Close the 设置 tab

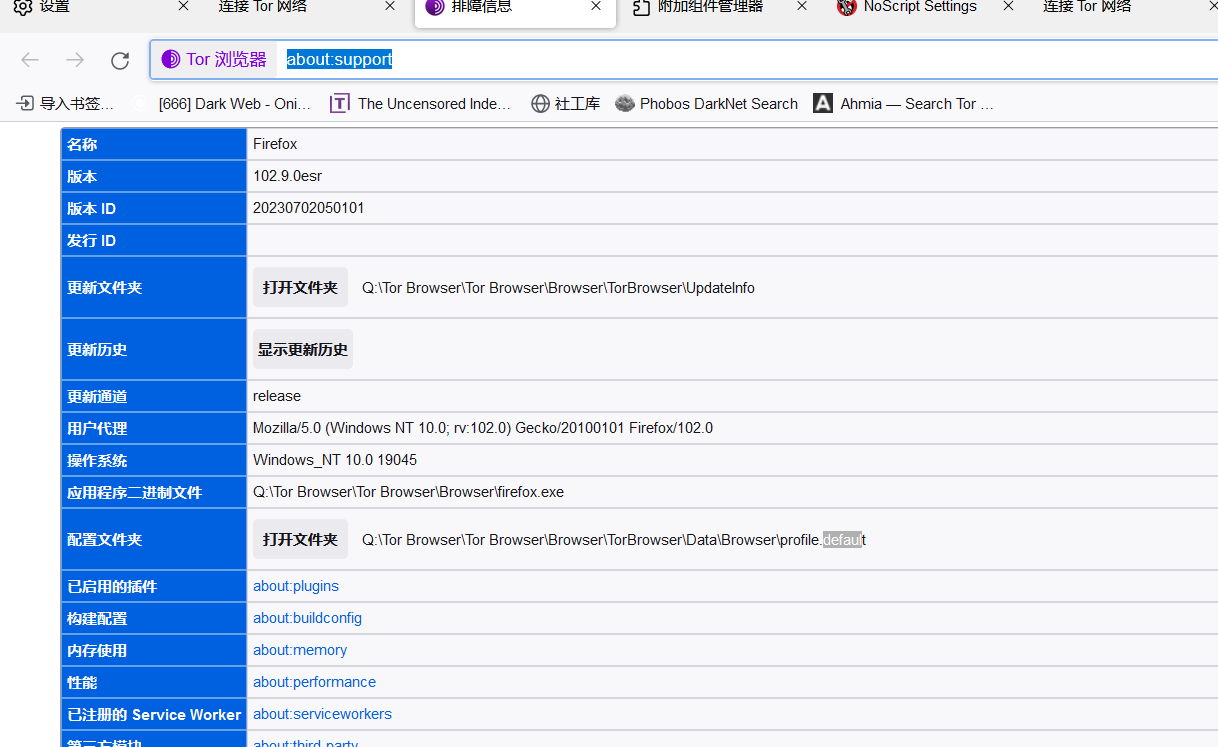tap(183, 6)
